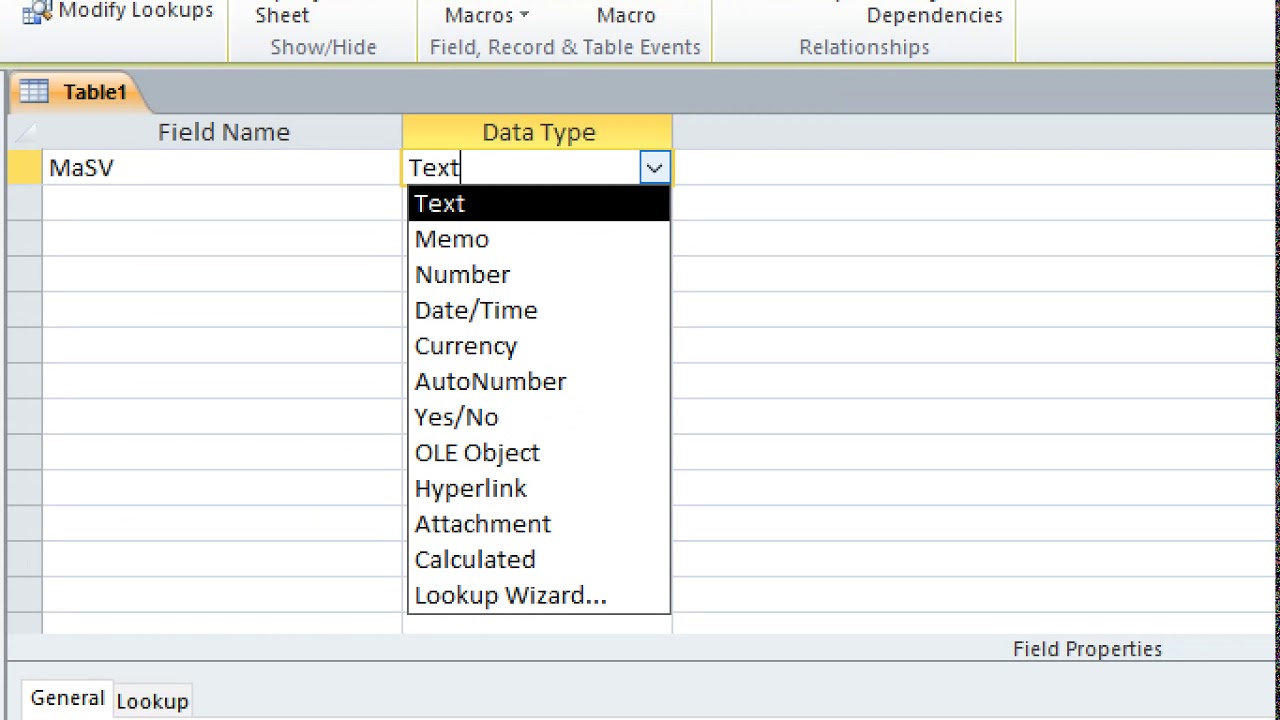Choose Memo data type
Image resolution: width=1280 pixels, height=720 pixels.
(539, 239)
